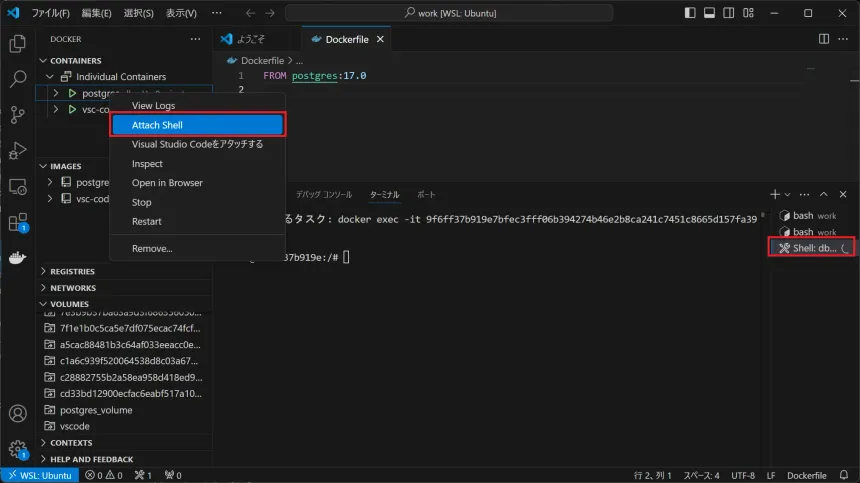860x483 pixels.
Task: Click the Docker whale icon in activity bar
Action: point(17,257)
